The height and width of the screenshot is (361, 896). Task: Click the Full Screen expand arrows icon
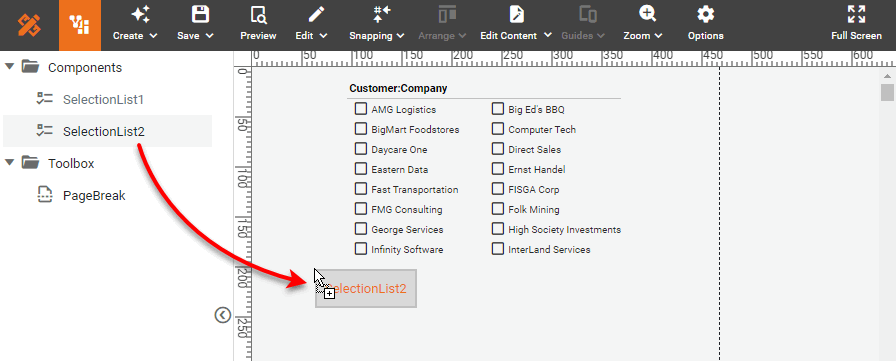[856, 14]
